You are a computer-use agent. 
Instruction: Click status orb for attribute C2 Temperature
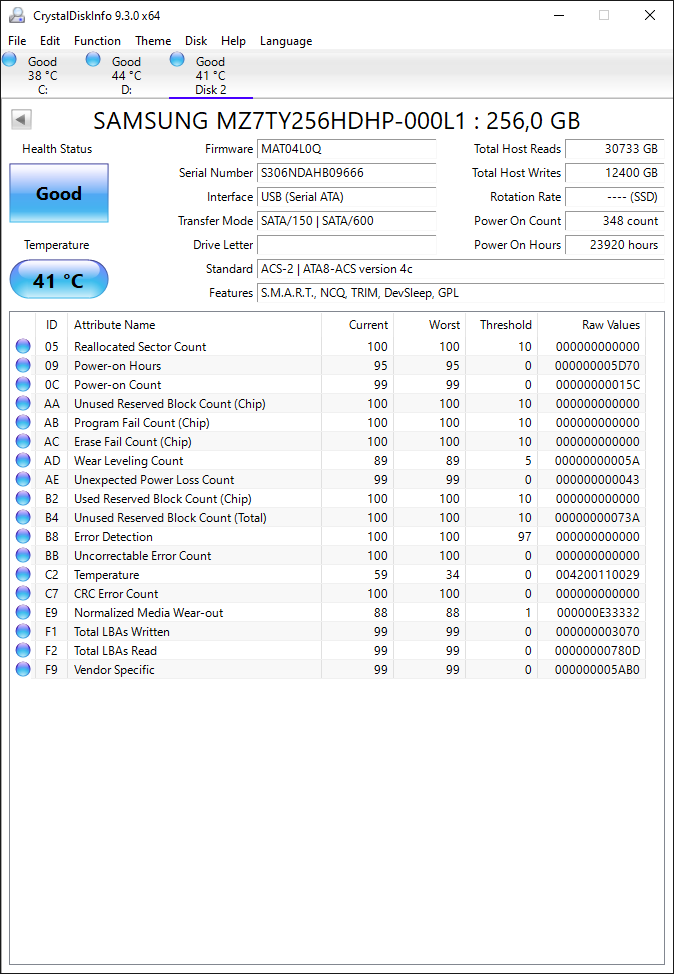23,575
